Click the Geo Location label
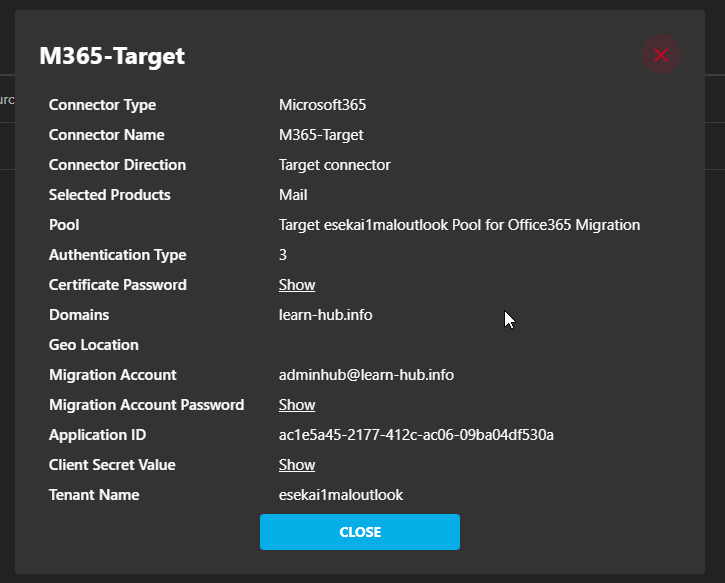The height and width of the screenshot is (583, 725). [94, 345]
